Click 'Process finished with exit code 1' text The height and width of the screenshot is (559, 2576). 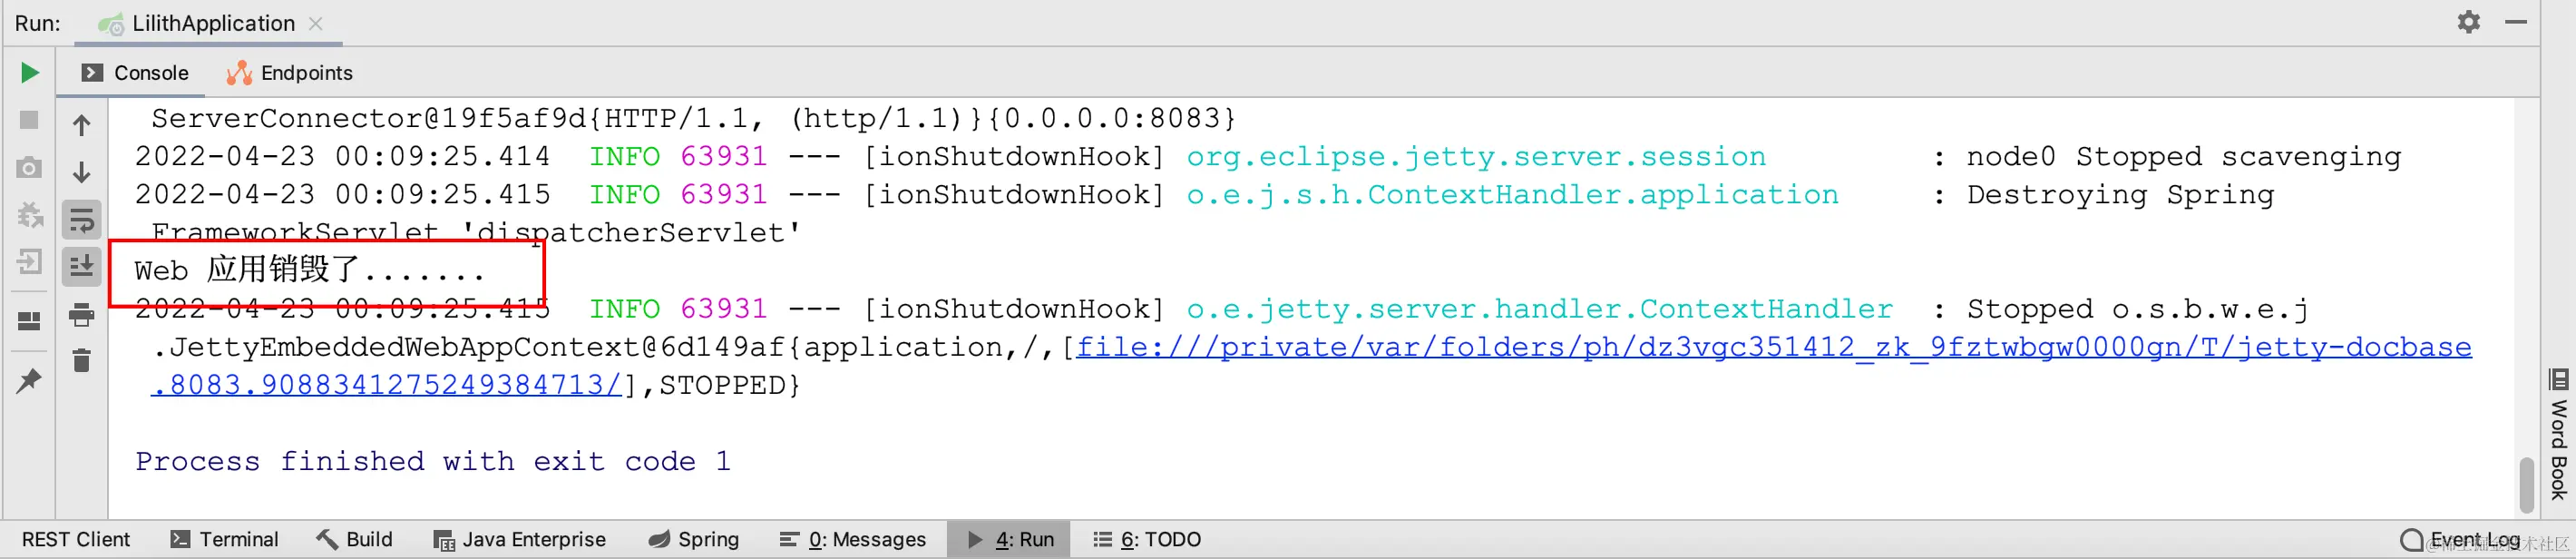tap(433, 461)
